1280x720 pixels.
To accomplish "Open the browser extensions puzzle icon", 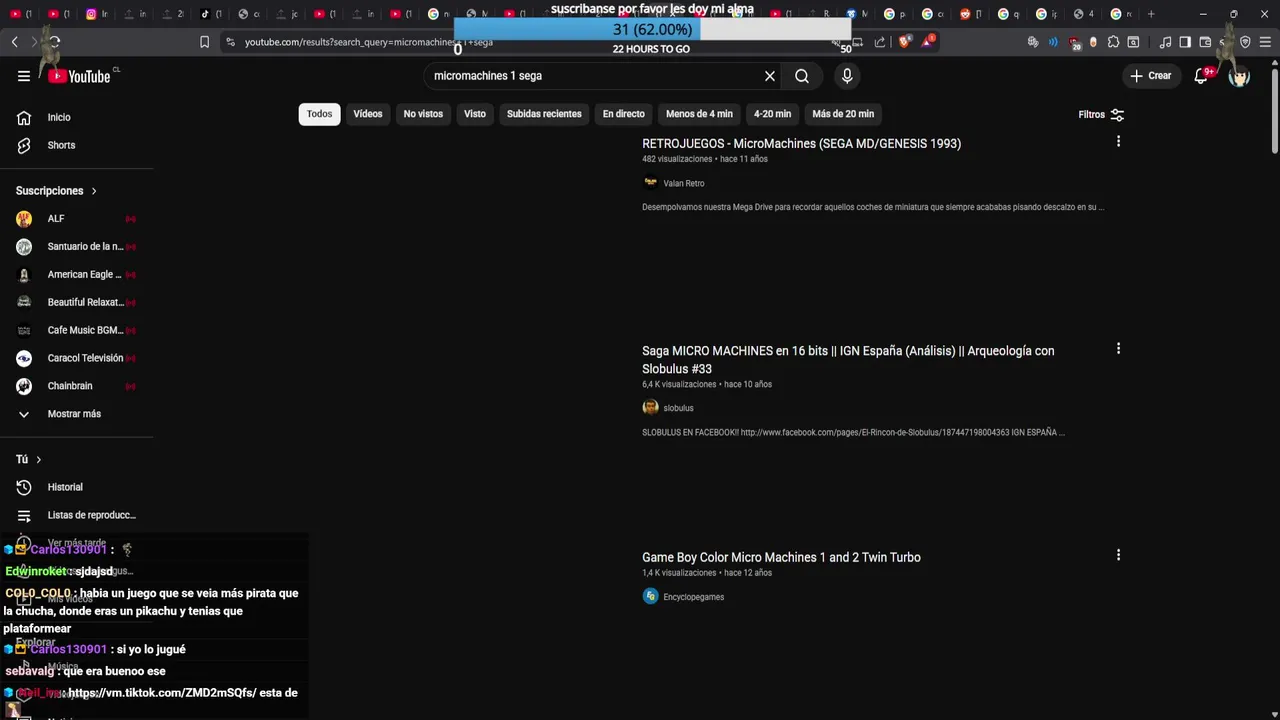I will point(1113,42).
